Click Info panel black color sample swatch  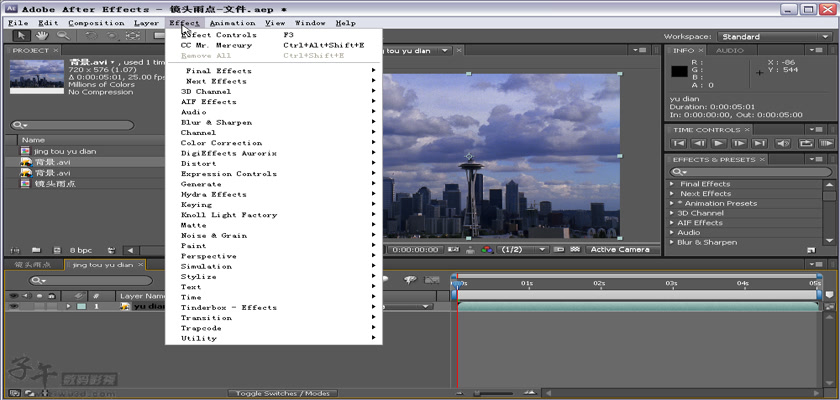coord(679,71)
